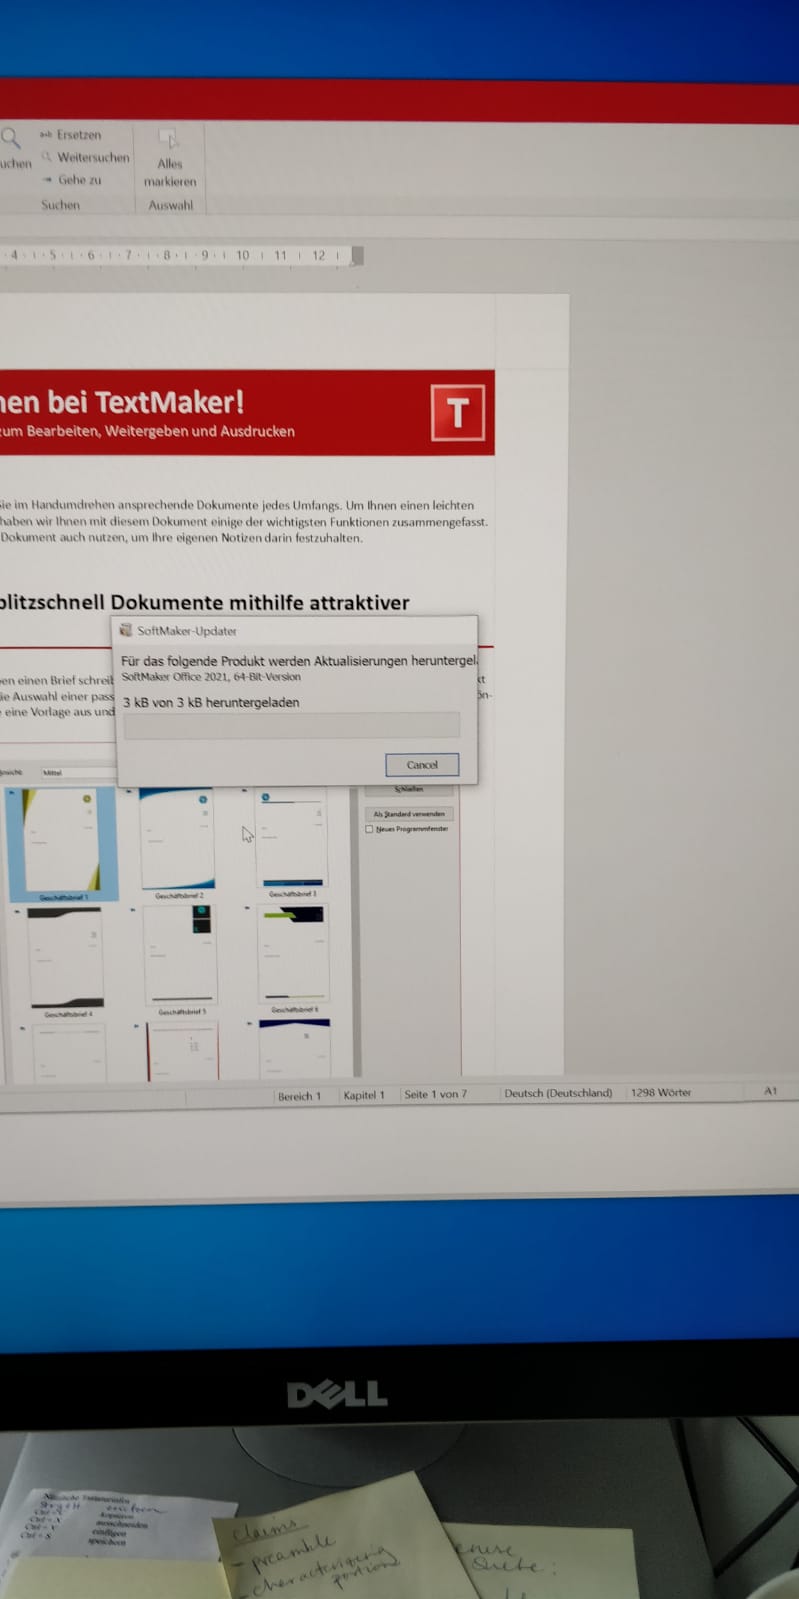Screen dimensions: 799x1599
Task: Select the Geschäftsbrief 6 template thumbnail
Action: (x=293, y=955)
